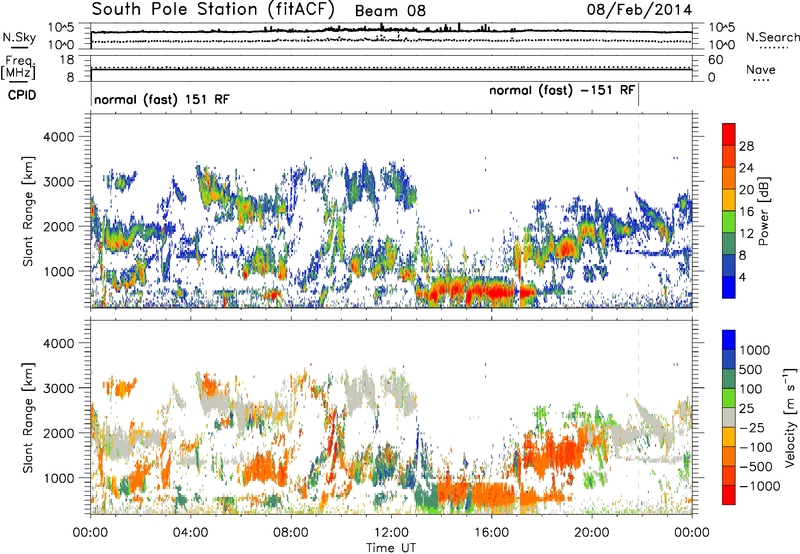The height and width of the screenshot is (554, 800).
Task: Click power colorbar value '4'
Action: click(x=742, y=278)
